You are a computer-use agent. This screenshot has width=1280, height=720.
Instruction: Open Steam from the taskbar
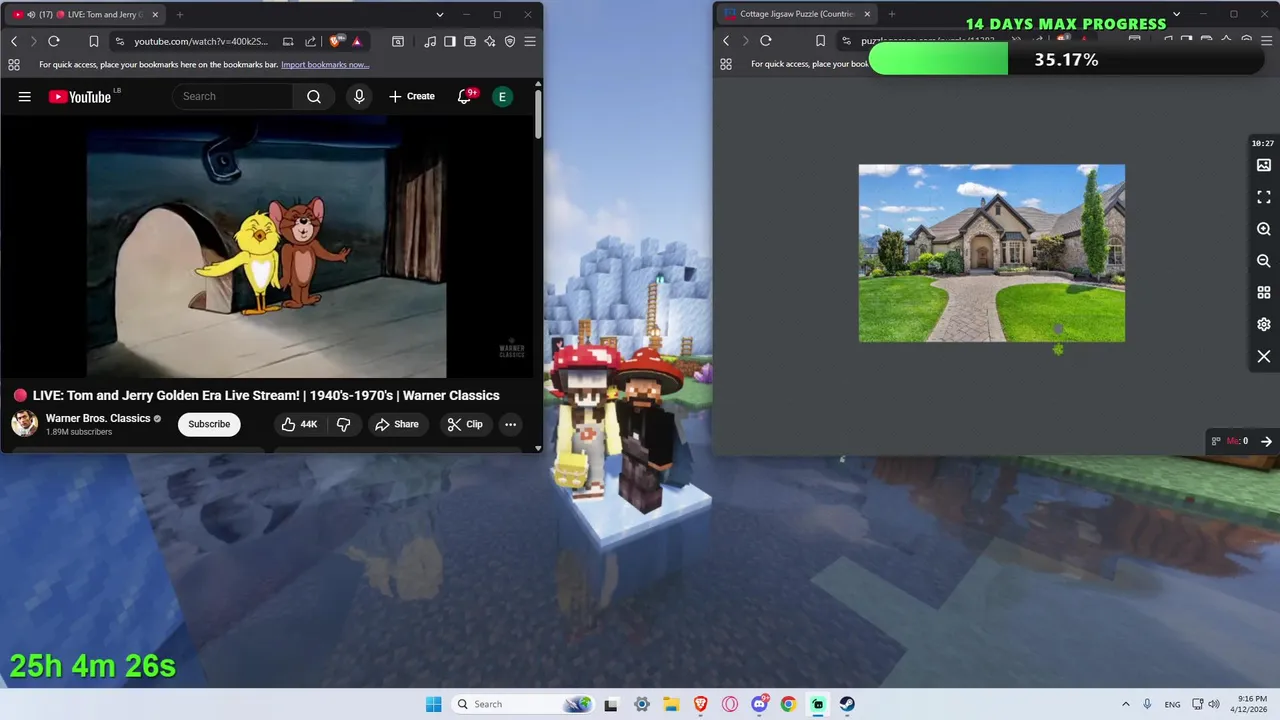tap(847, 704)
